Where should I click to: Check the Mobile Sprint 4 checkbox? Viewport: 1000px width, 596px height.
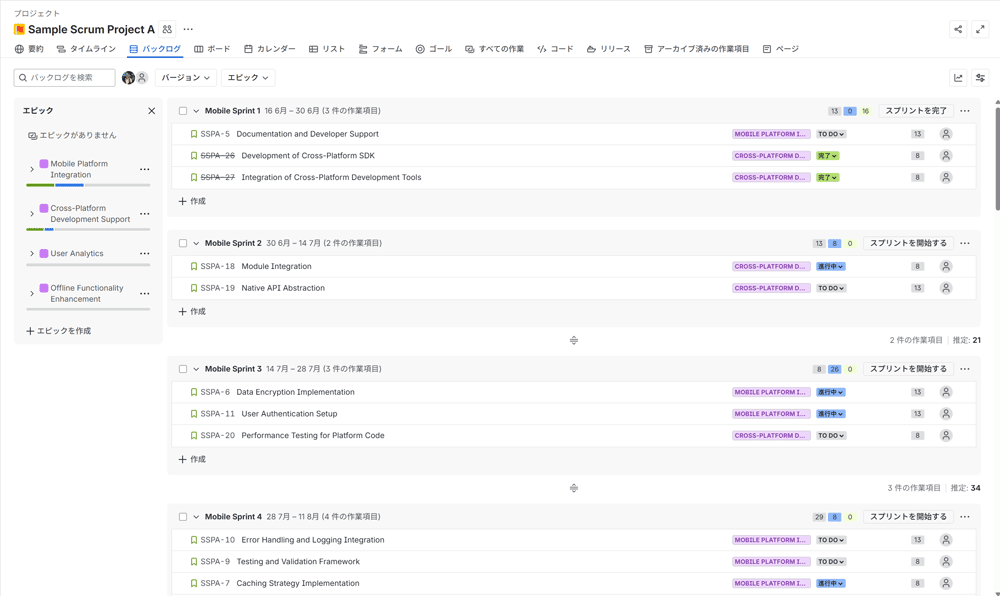click(x=183, y=517)
